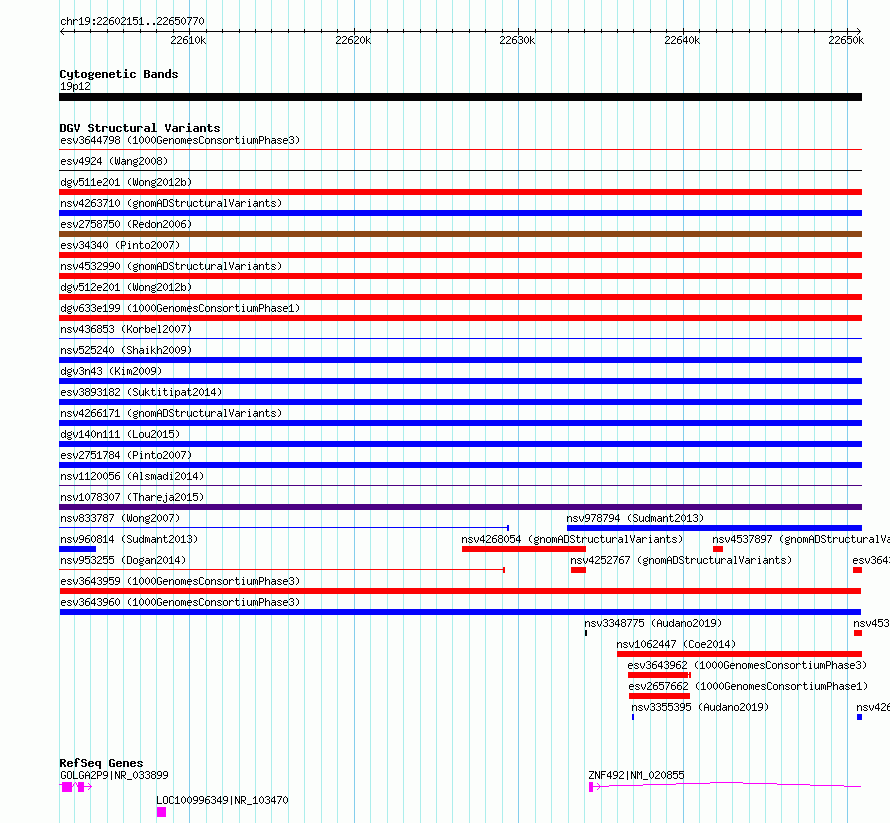The width and height of the screenshot is (890, 823).
Task: Select the brown esv2758750 (Redon2006) bar
Action: pyautogui.click(x=460, y=234)
